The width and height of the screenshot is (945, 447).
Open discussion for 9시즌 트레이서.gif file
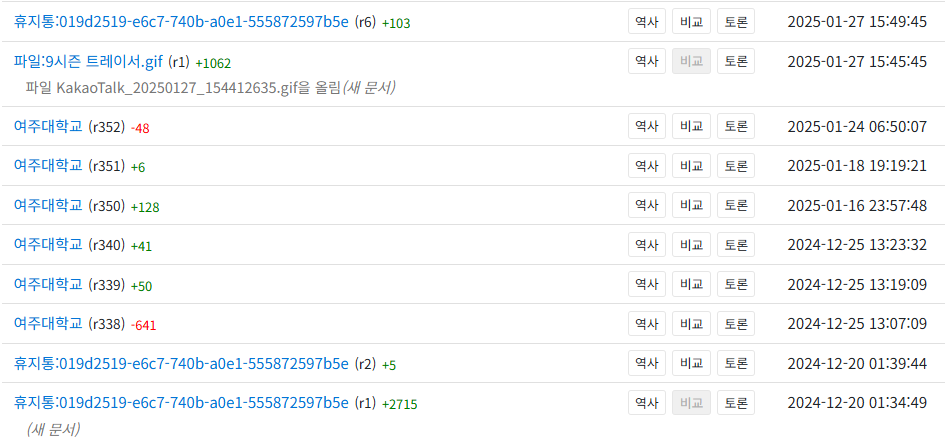click(x=736, y=62)
